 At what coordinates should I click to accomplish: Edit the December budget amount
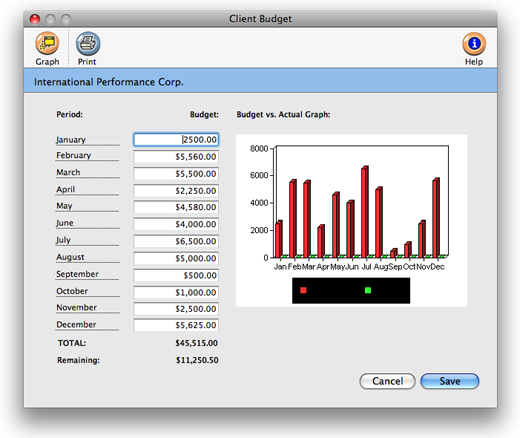(x=176, y=325)
